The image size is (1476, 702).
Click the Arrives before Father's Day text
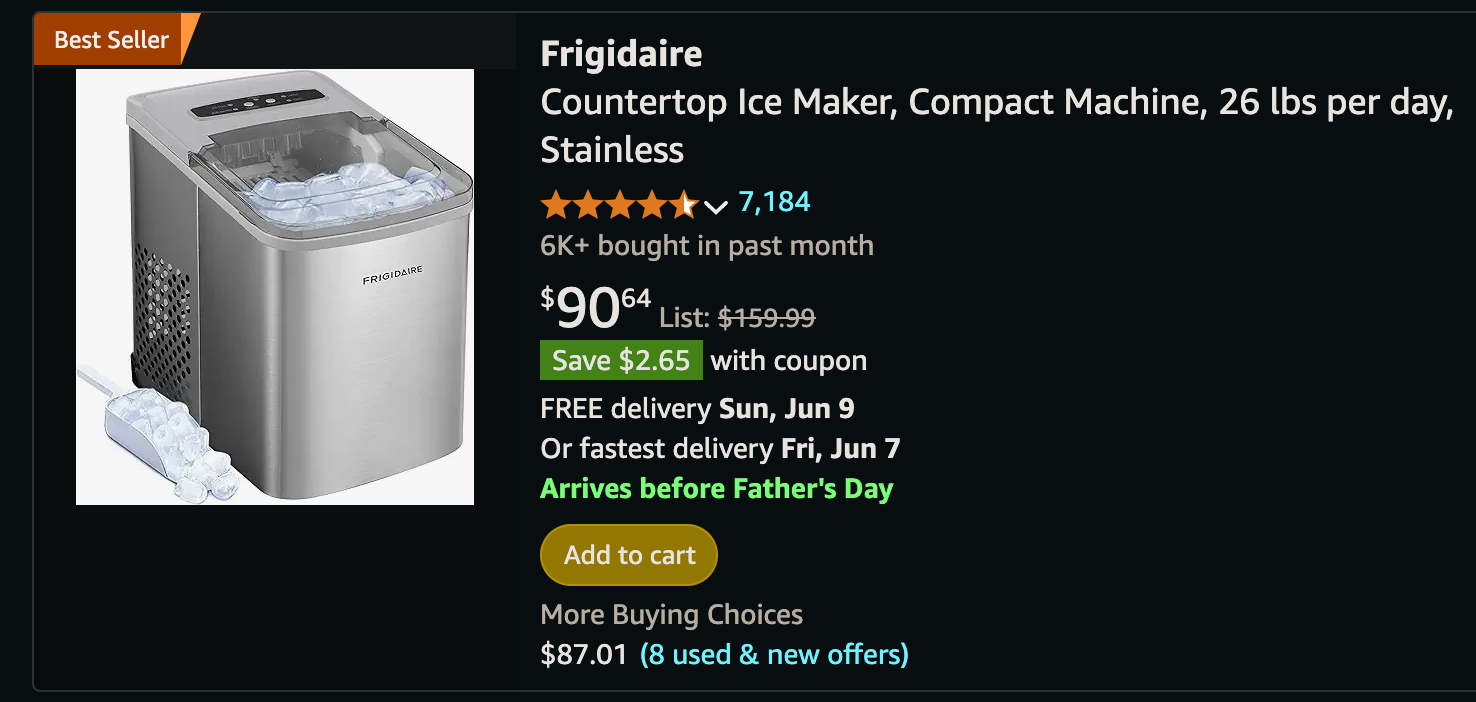716,488
